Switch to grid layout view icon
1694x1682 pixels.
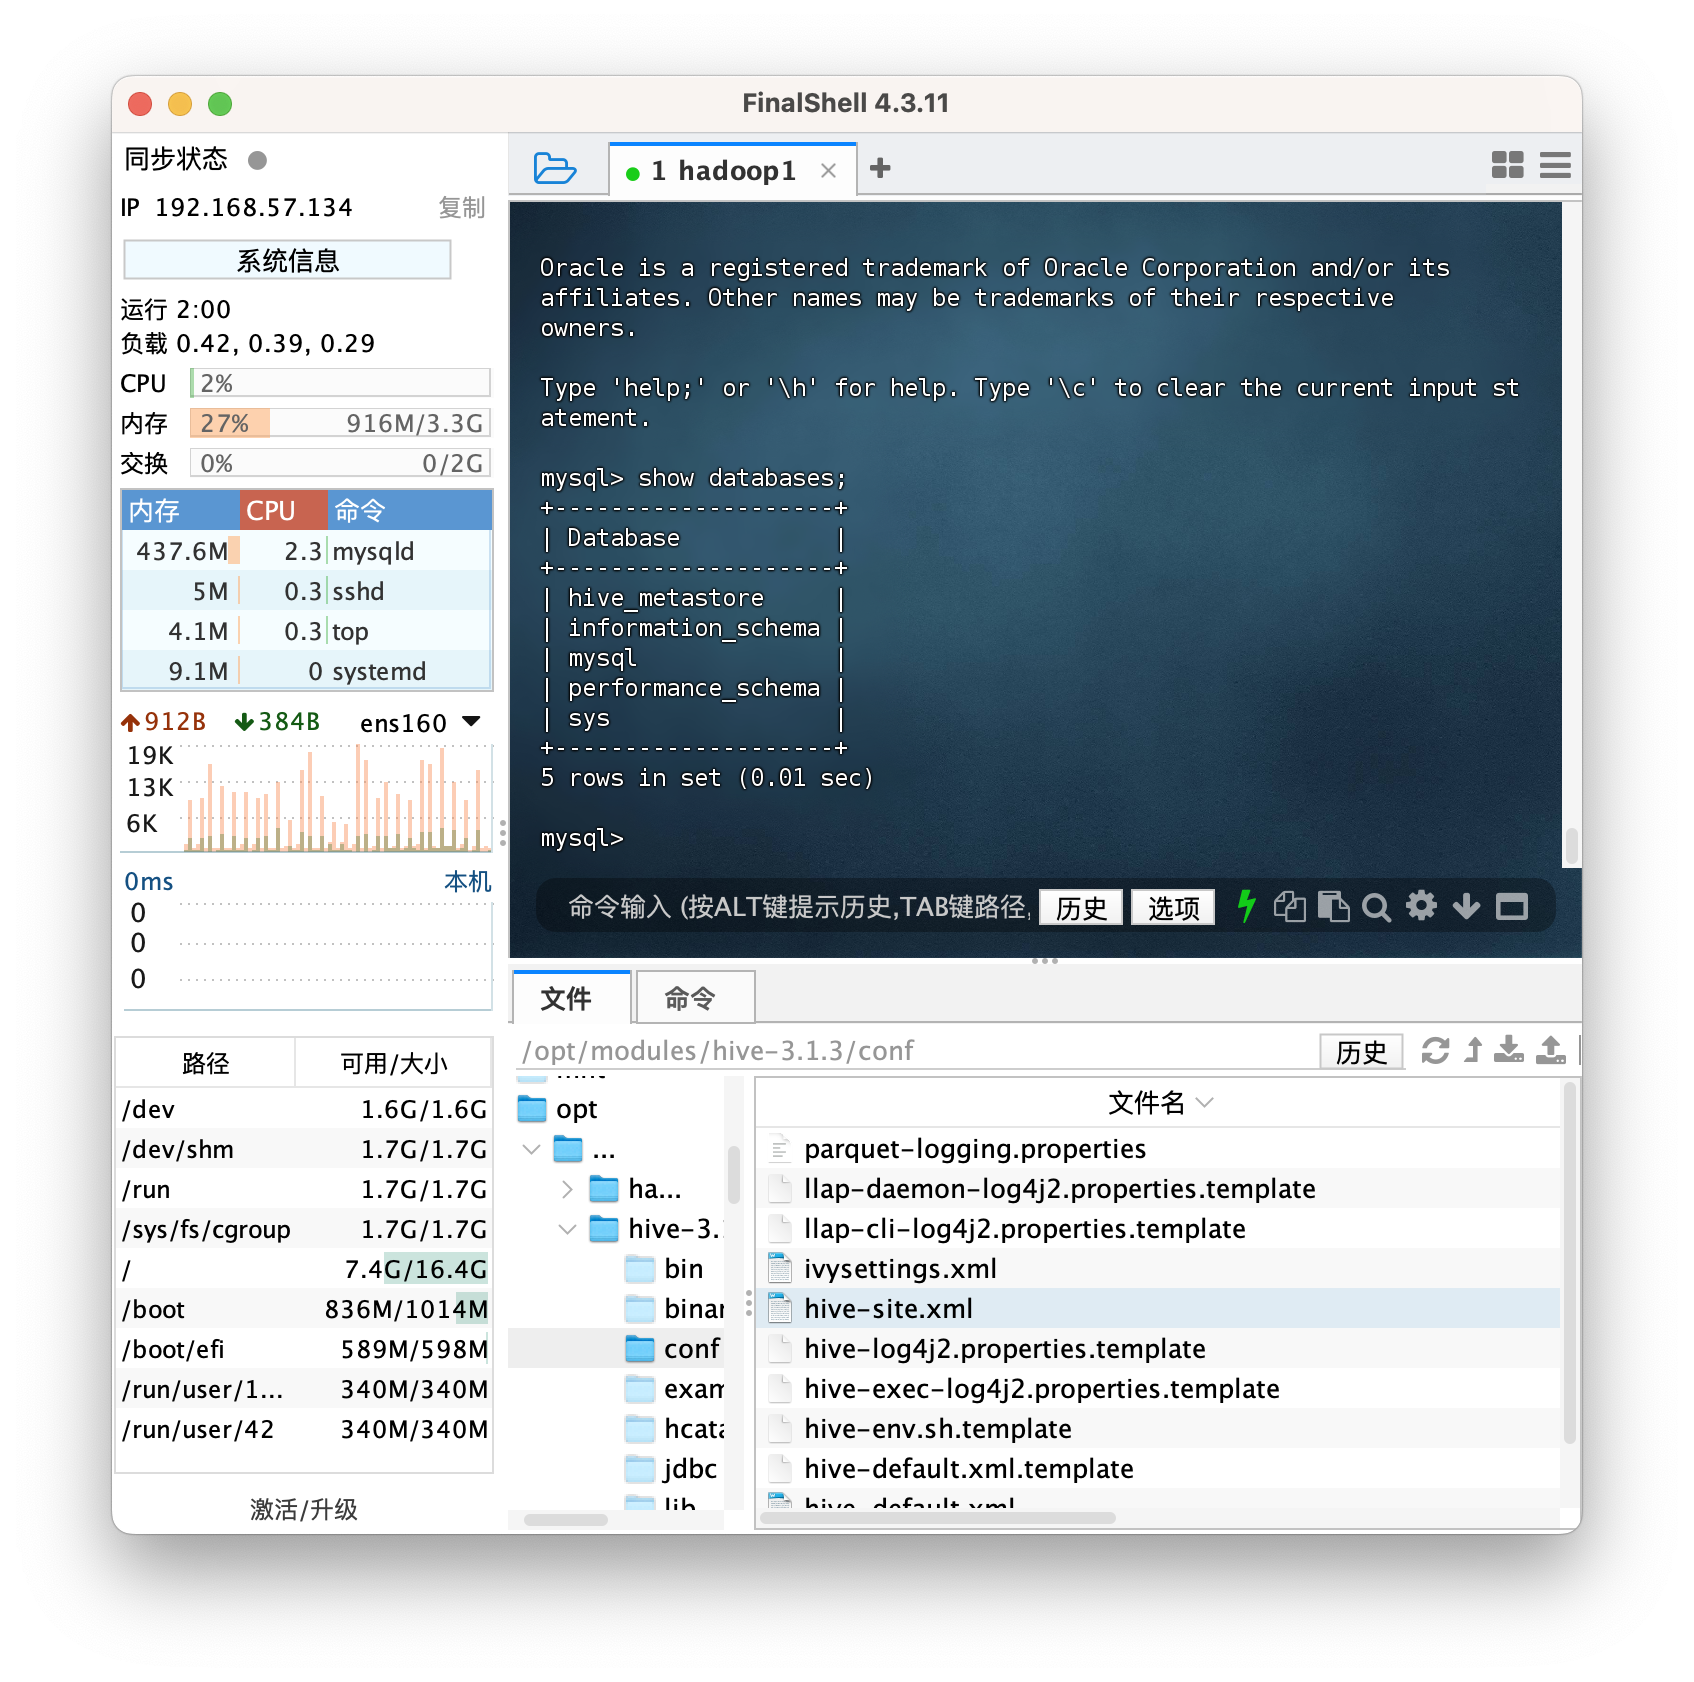1507,165
